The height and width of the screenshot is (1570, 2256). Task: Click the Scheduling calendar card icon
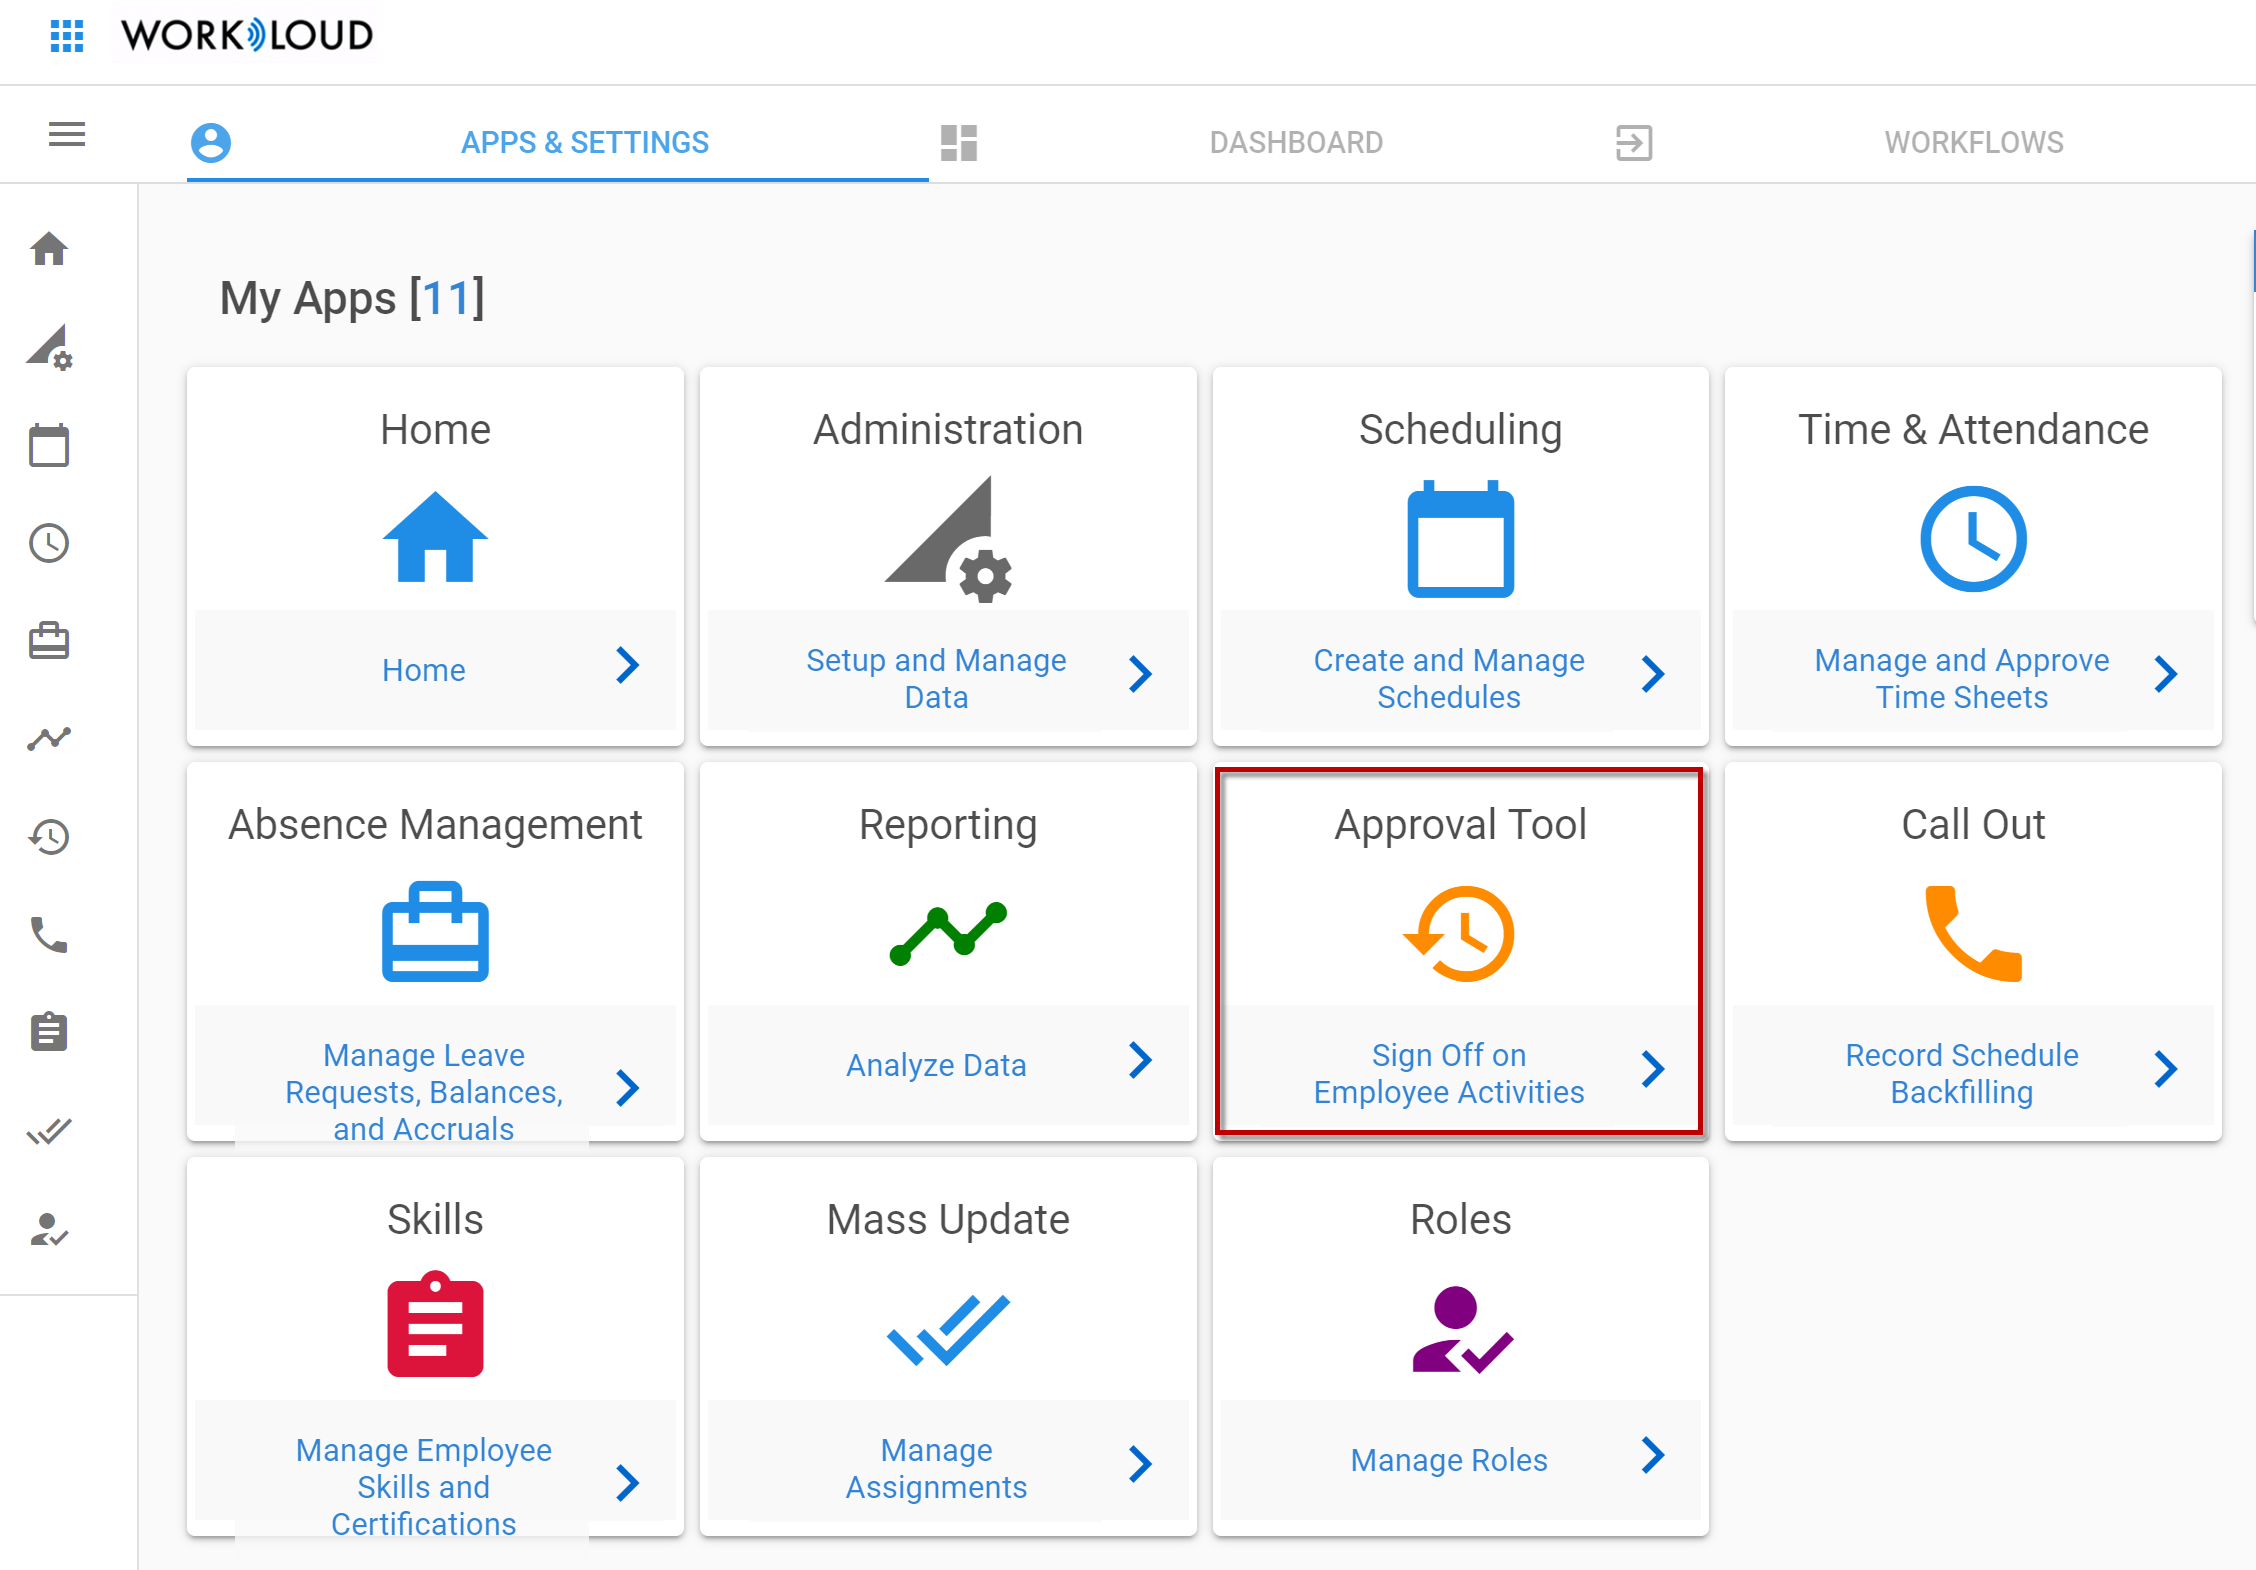click(1460, 539)
